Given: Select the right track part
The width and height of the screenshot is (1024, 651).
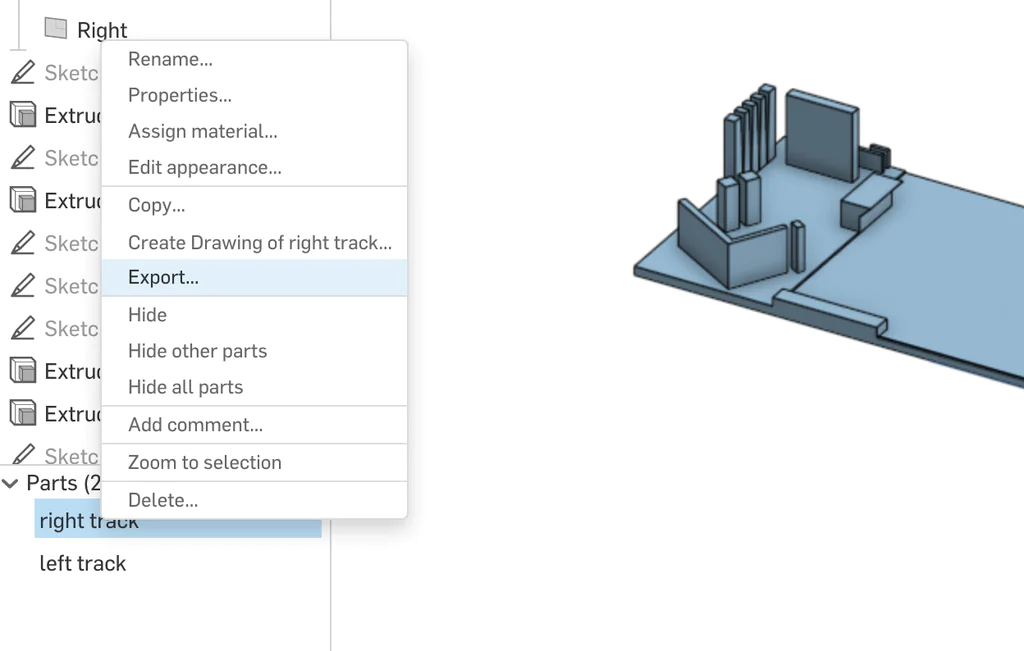Looking at the screenshot, I should pyautogui.click(x=178, y=520).
